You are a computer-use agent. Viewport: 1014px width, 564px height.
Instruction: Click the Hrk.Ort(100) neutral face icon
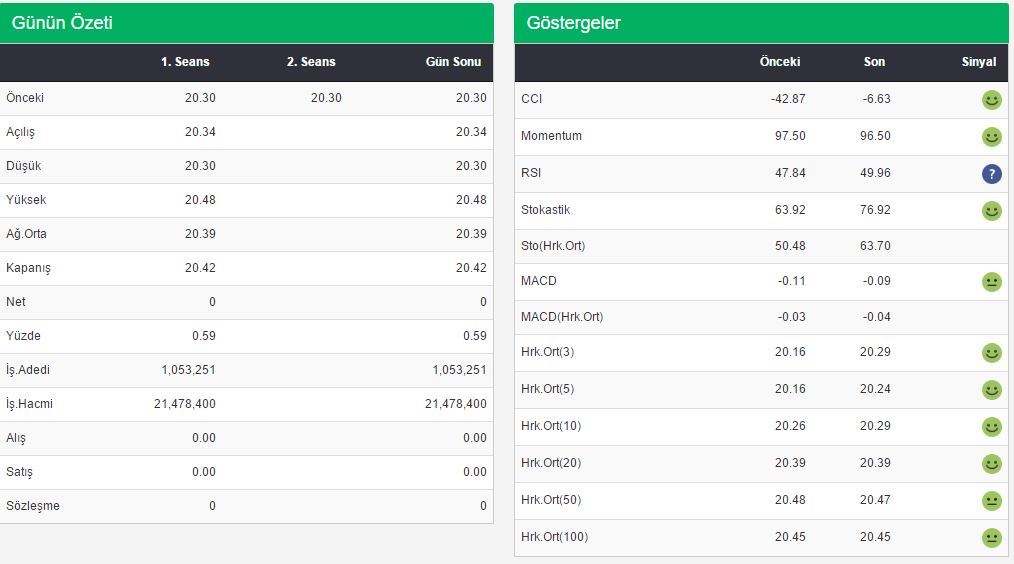tap(991, 537)
